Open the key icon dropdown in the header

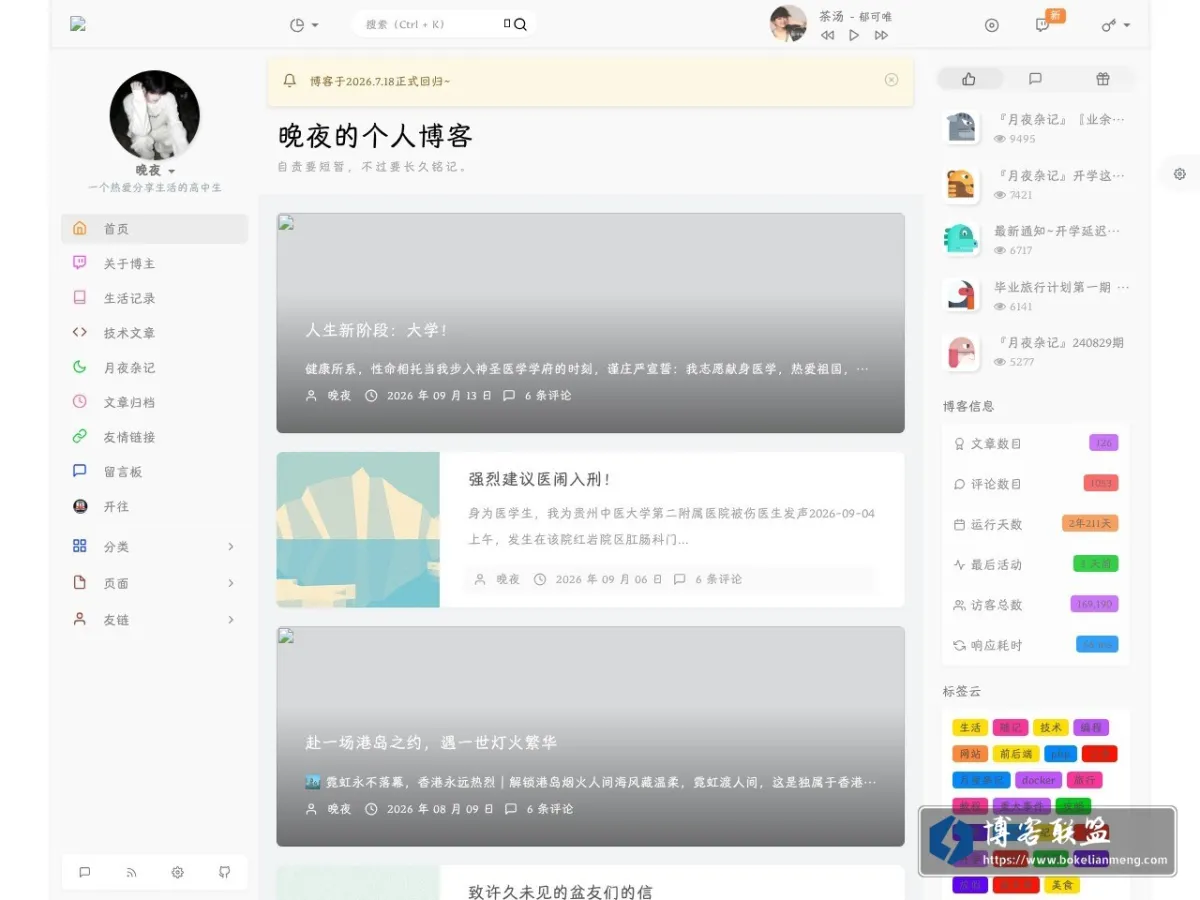pos(1116,25)
